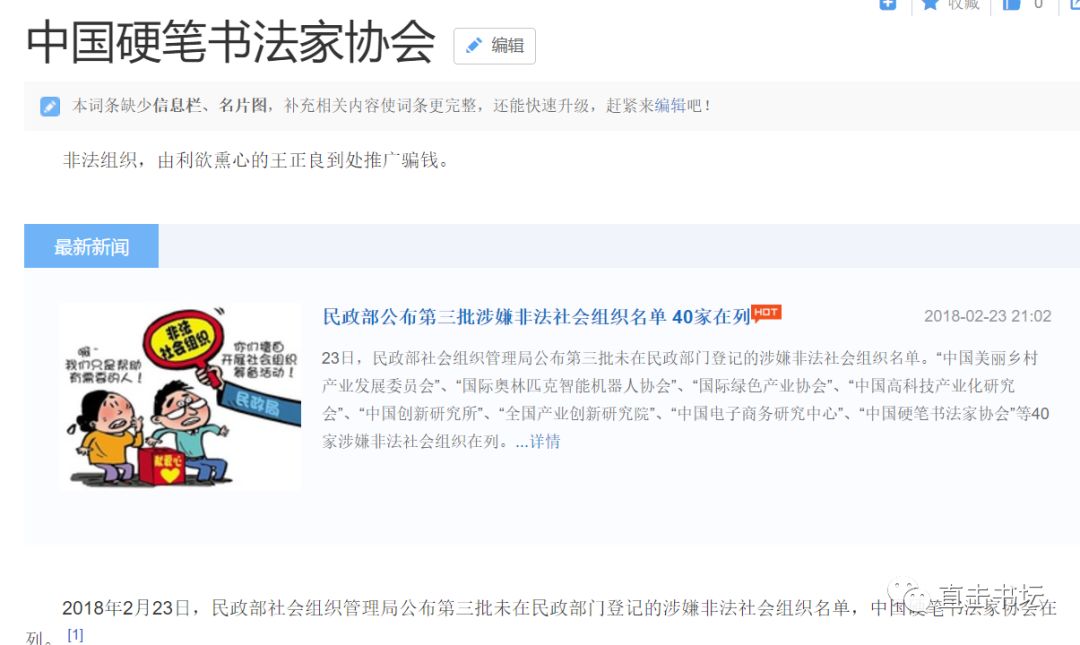The width and height of the screenshot is (1080, 645).
Task: Open the reference [1] footnote link
Action: 75,635
